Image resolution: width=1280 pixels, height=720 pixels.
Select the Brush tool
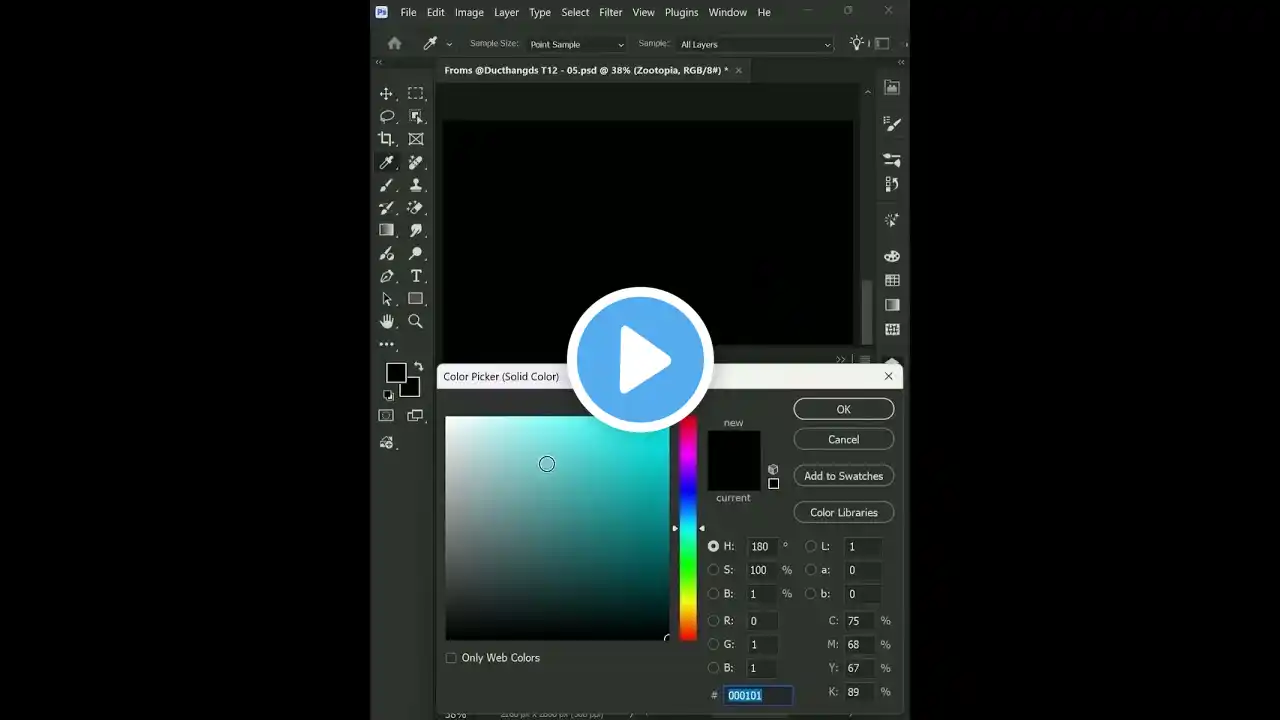[x=386, y=185]
